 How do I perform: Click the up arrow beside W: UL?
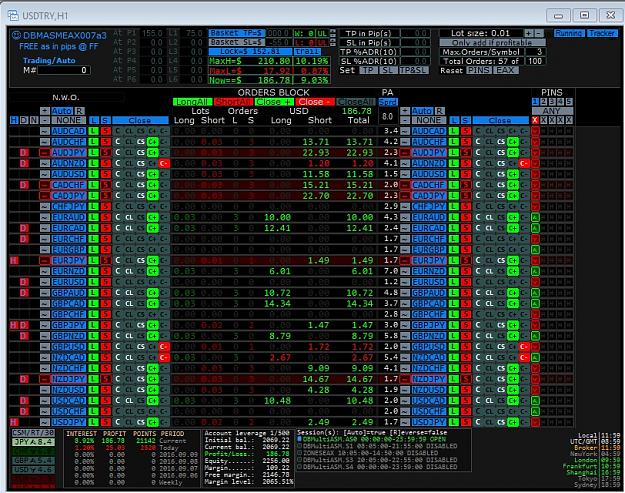pyautogui.click(x=333, y=31)
